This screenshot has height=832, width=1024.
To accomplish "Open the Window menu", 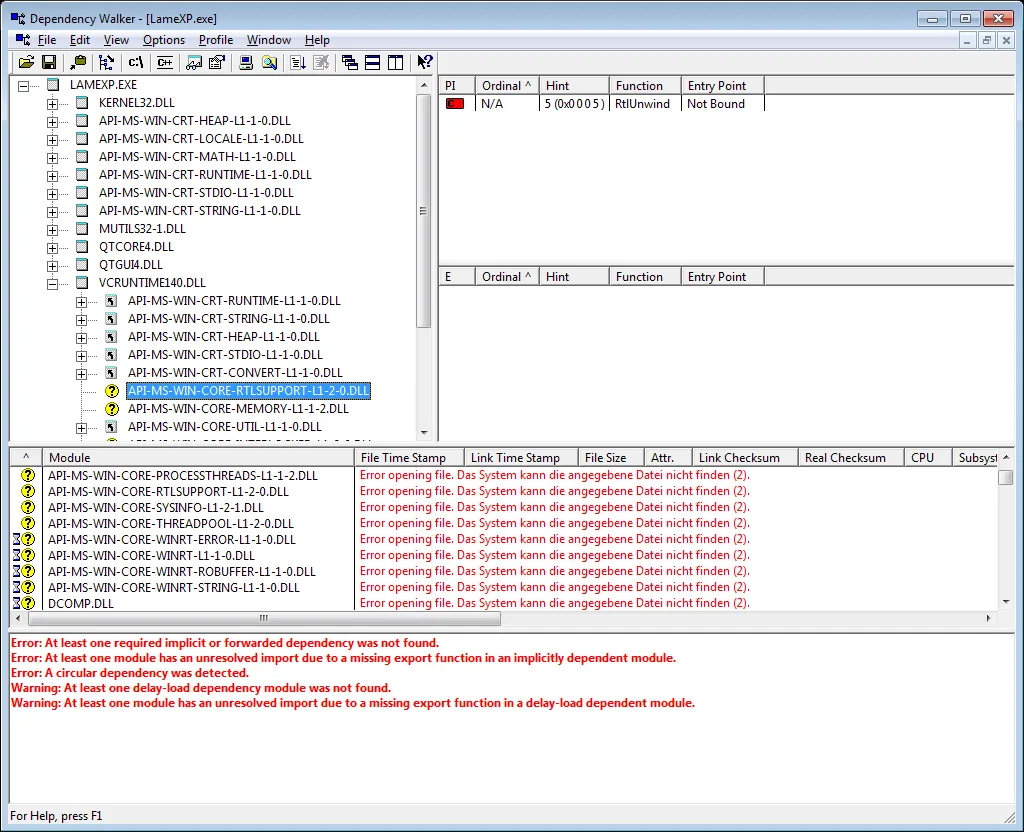I will [268, 40].
